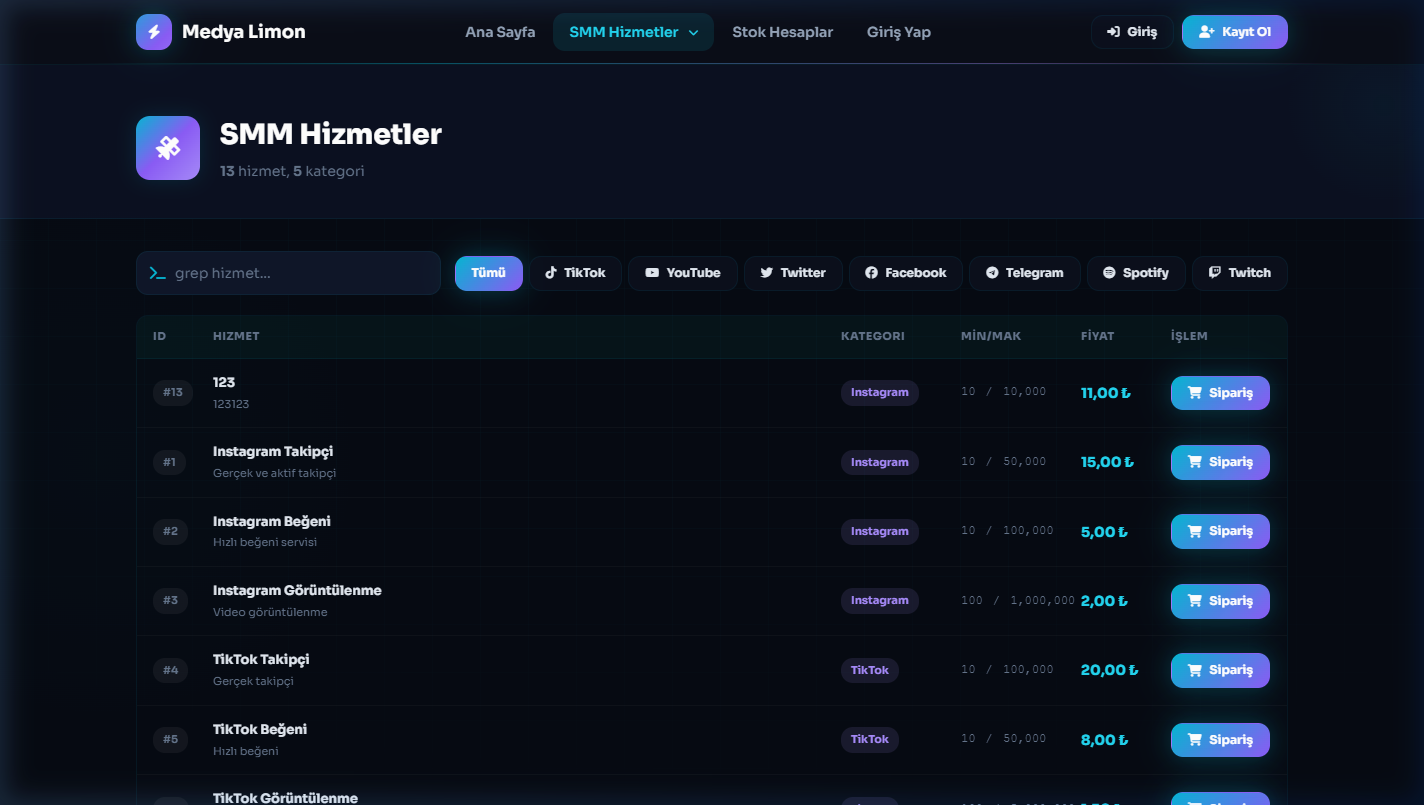This screenshot has width=1424, height=805.
Task: Click the YouTube logo icon in filter
Action: [x=652, y=273]
